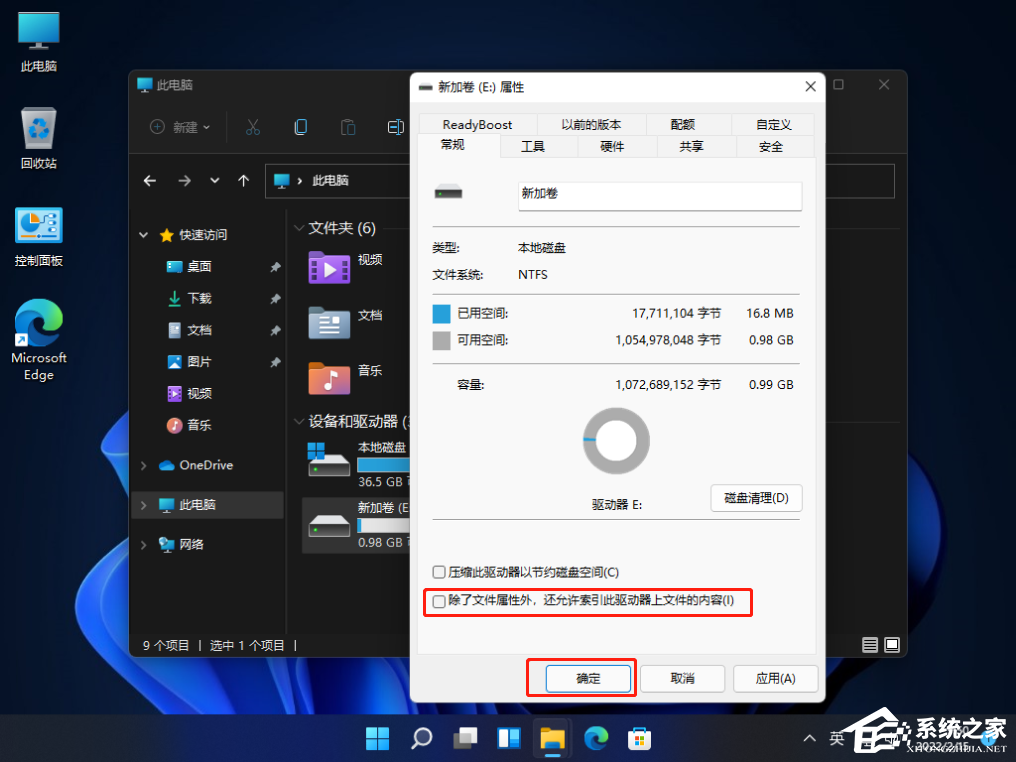Switch Explorer to details view icon
Viewport: 1016px width, 762px height.
tap(870, 645)
